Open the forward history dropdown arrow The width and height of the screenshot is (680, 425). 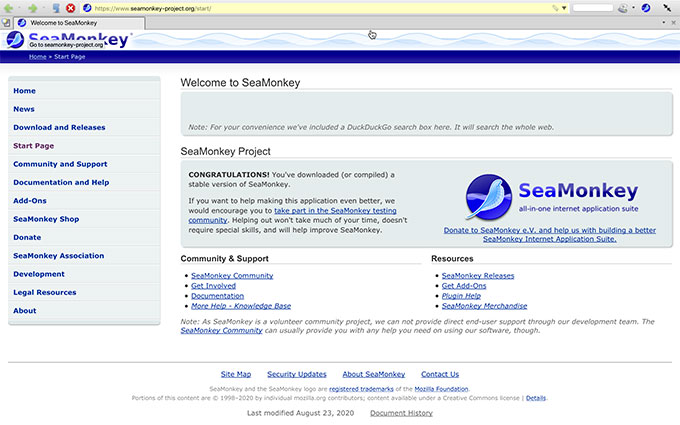pos(43,8)
